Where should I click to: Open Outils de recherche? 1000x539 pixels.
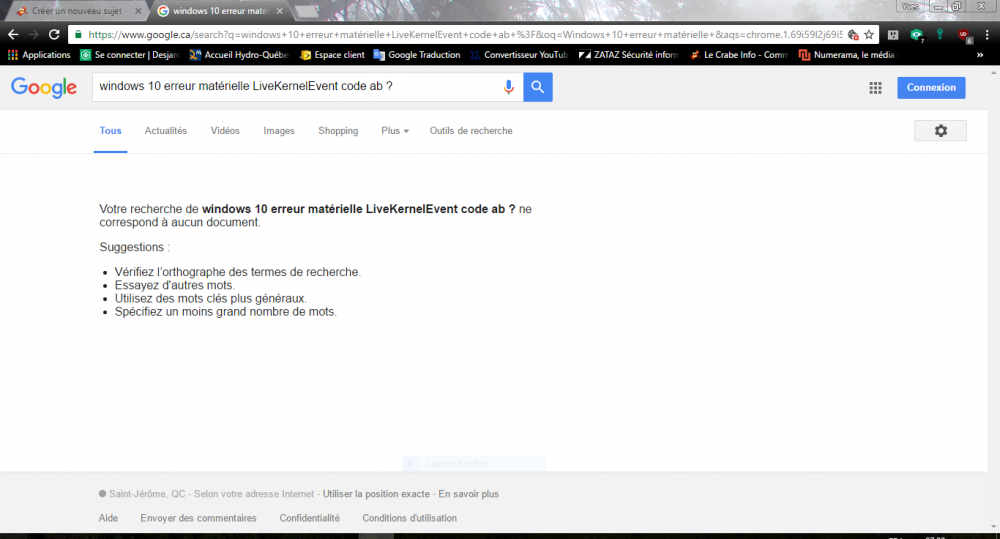(x=471, y=131)
